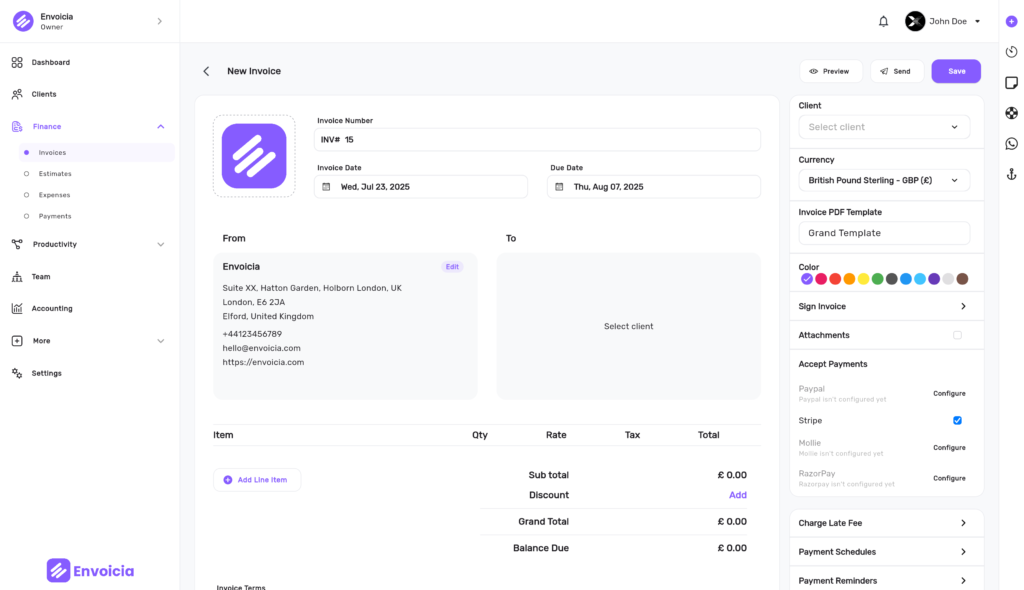Open the WhatsApp icon in right rail
Viewport: 1024px width, 590px height.
(x=1012, y=144)
